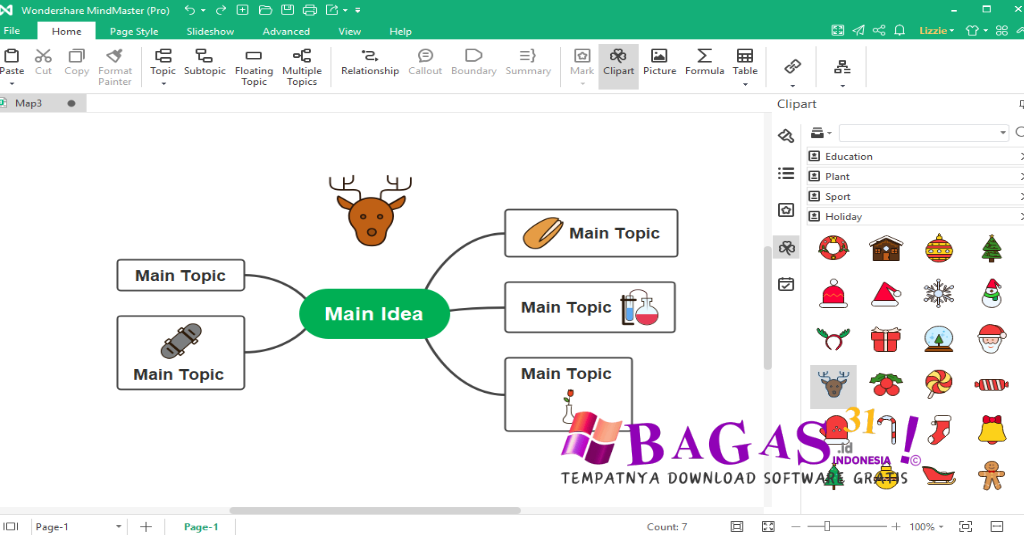Click fullscreen icon in status bar

click(x=768, y=526)
